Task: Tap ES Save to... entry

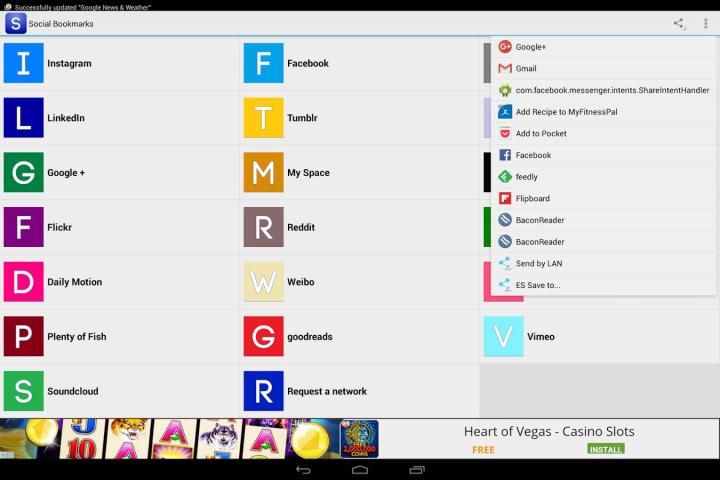Action: click(x=538, y=285)
